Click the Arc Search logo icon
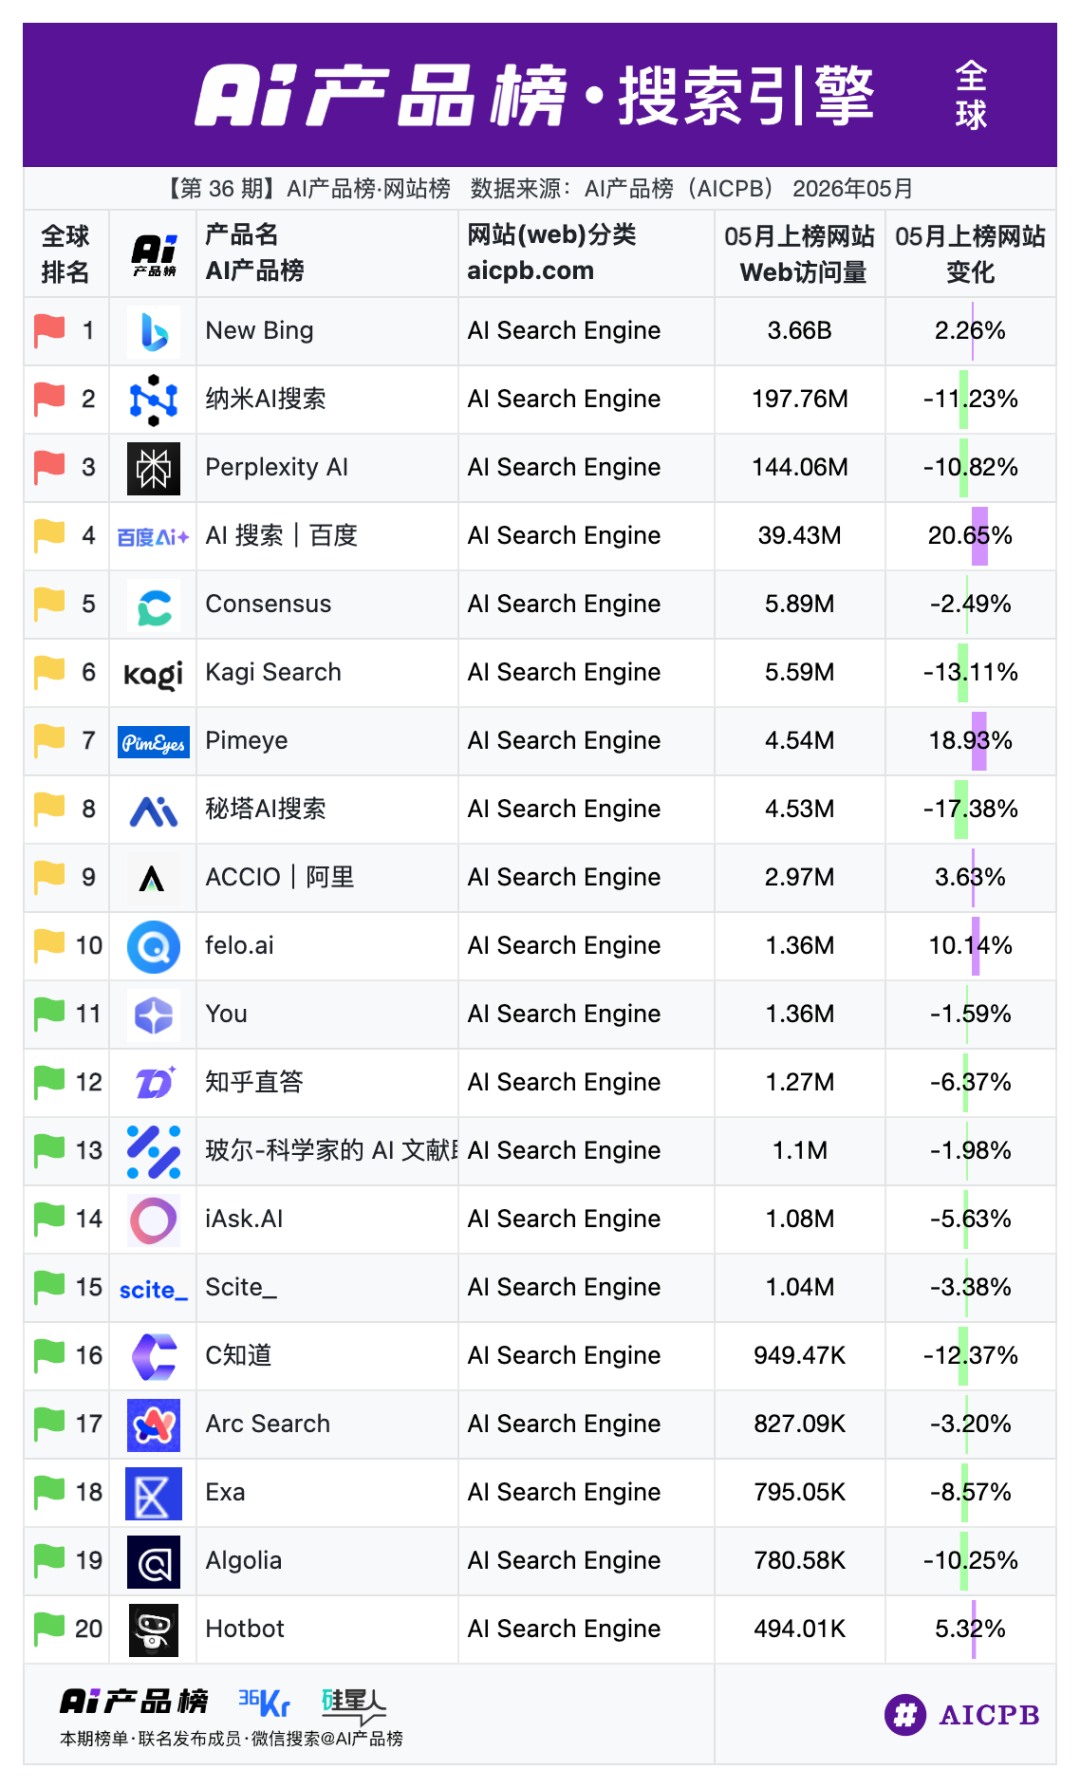1080x1788 pixels. [154, 1425]
